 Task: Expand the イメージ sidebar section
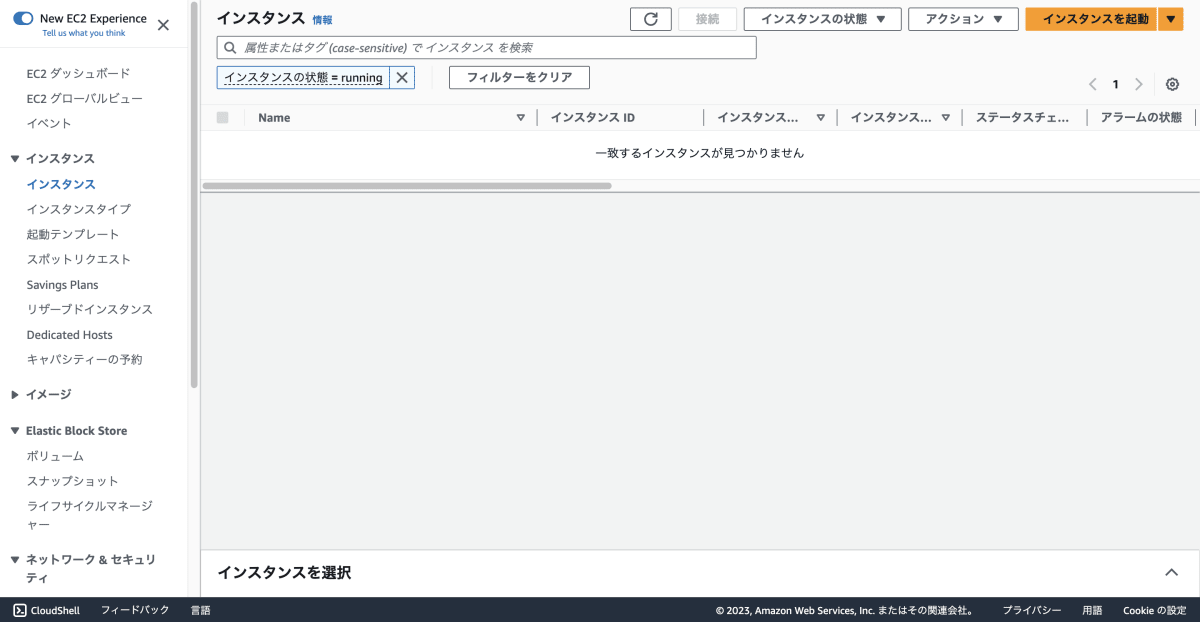click(x=15, y=395)
